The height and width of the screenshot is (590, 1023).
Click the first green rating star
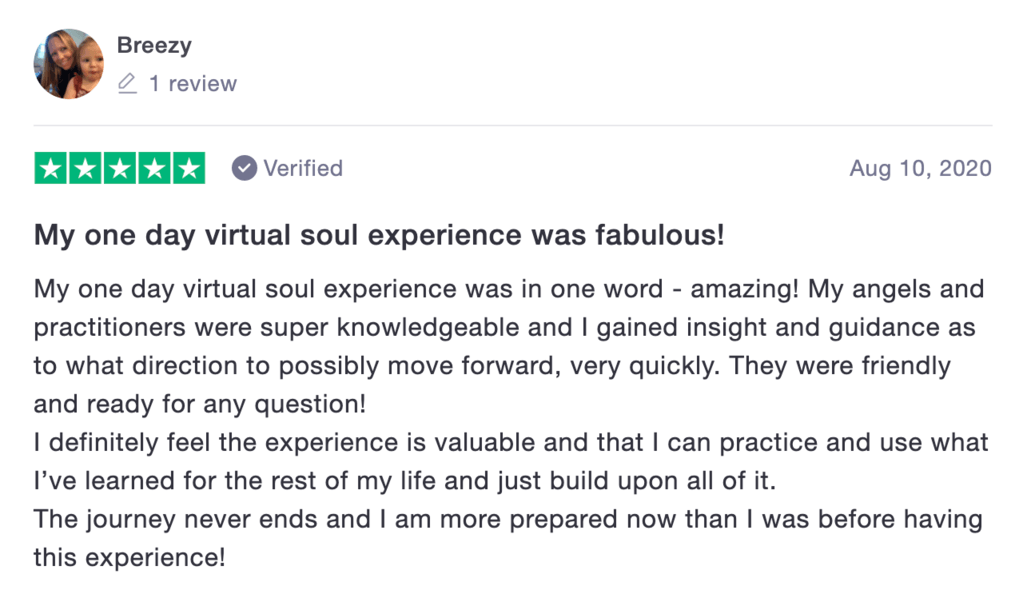51,168
